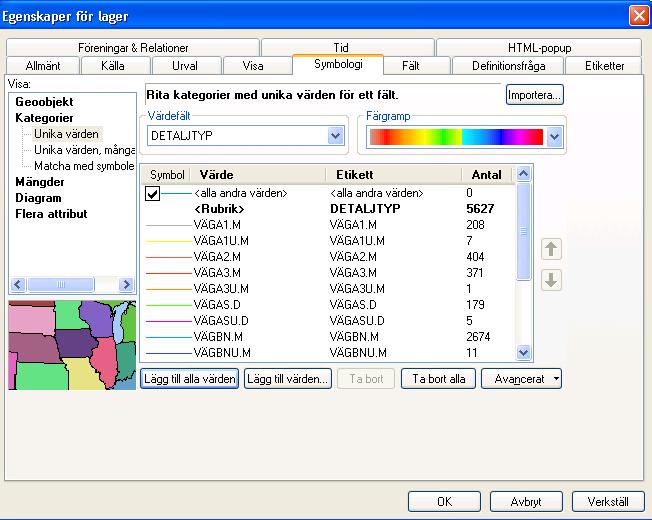Click Lägg till värden button

coord(288,379)
